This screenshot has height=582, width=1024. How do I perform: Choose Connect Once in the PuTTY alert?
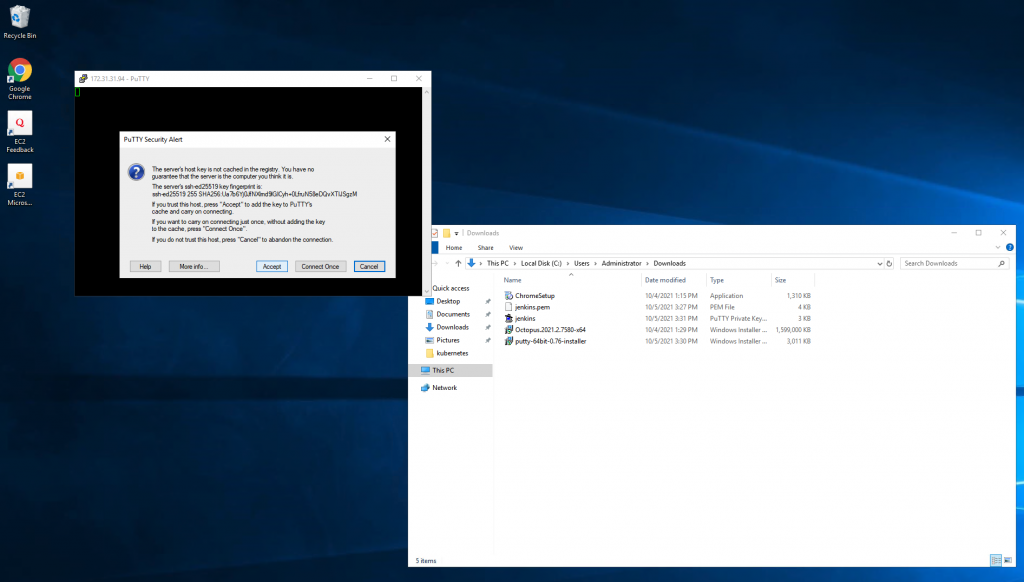pyautogui.click(x=320, y=267)
